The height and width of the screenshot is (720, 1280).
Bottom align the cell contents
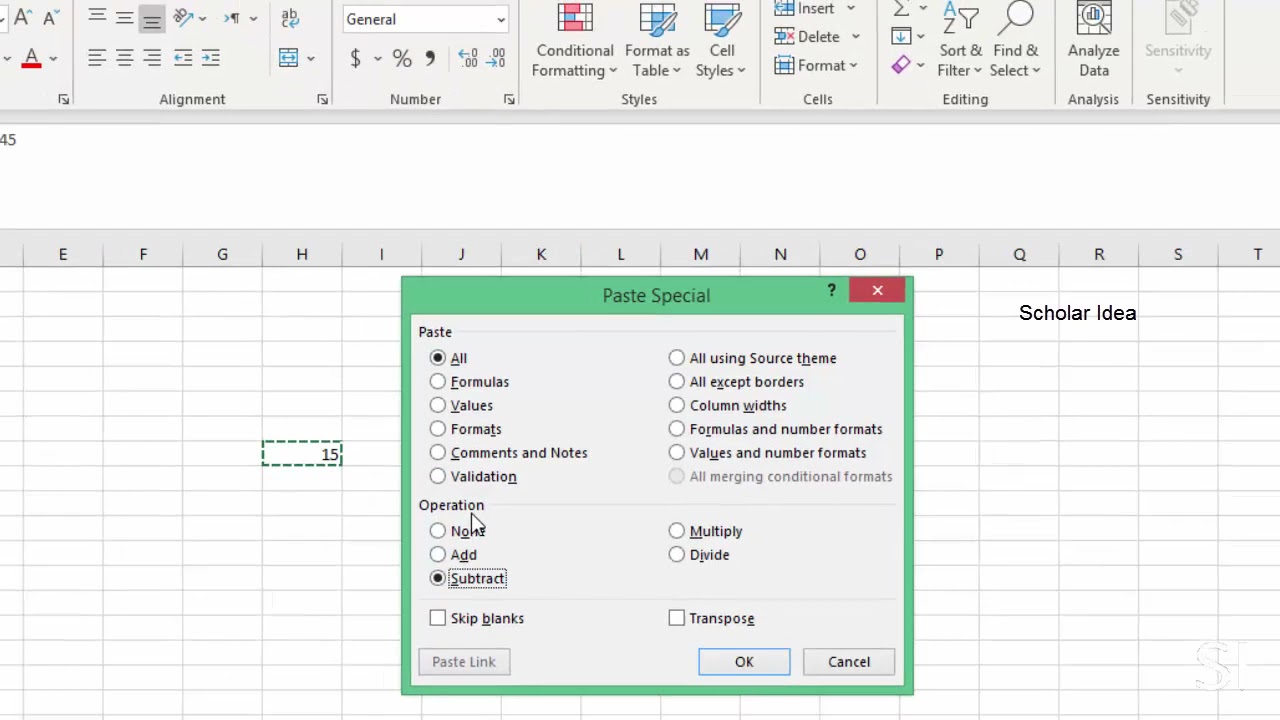click(x=152, y=18)
